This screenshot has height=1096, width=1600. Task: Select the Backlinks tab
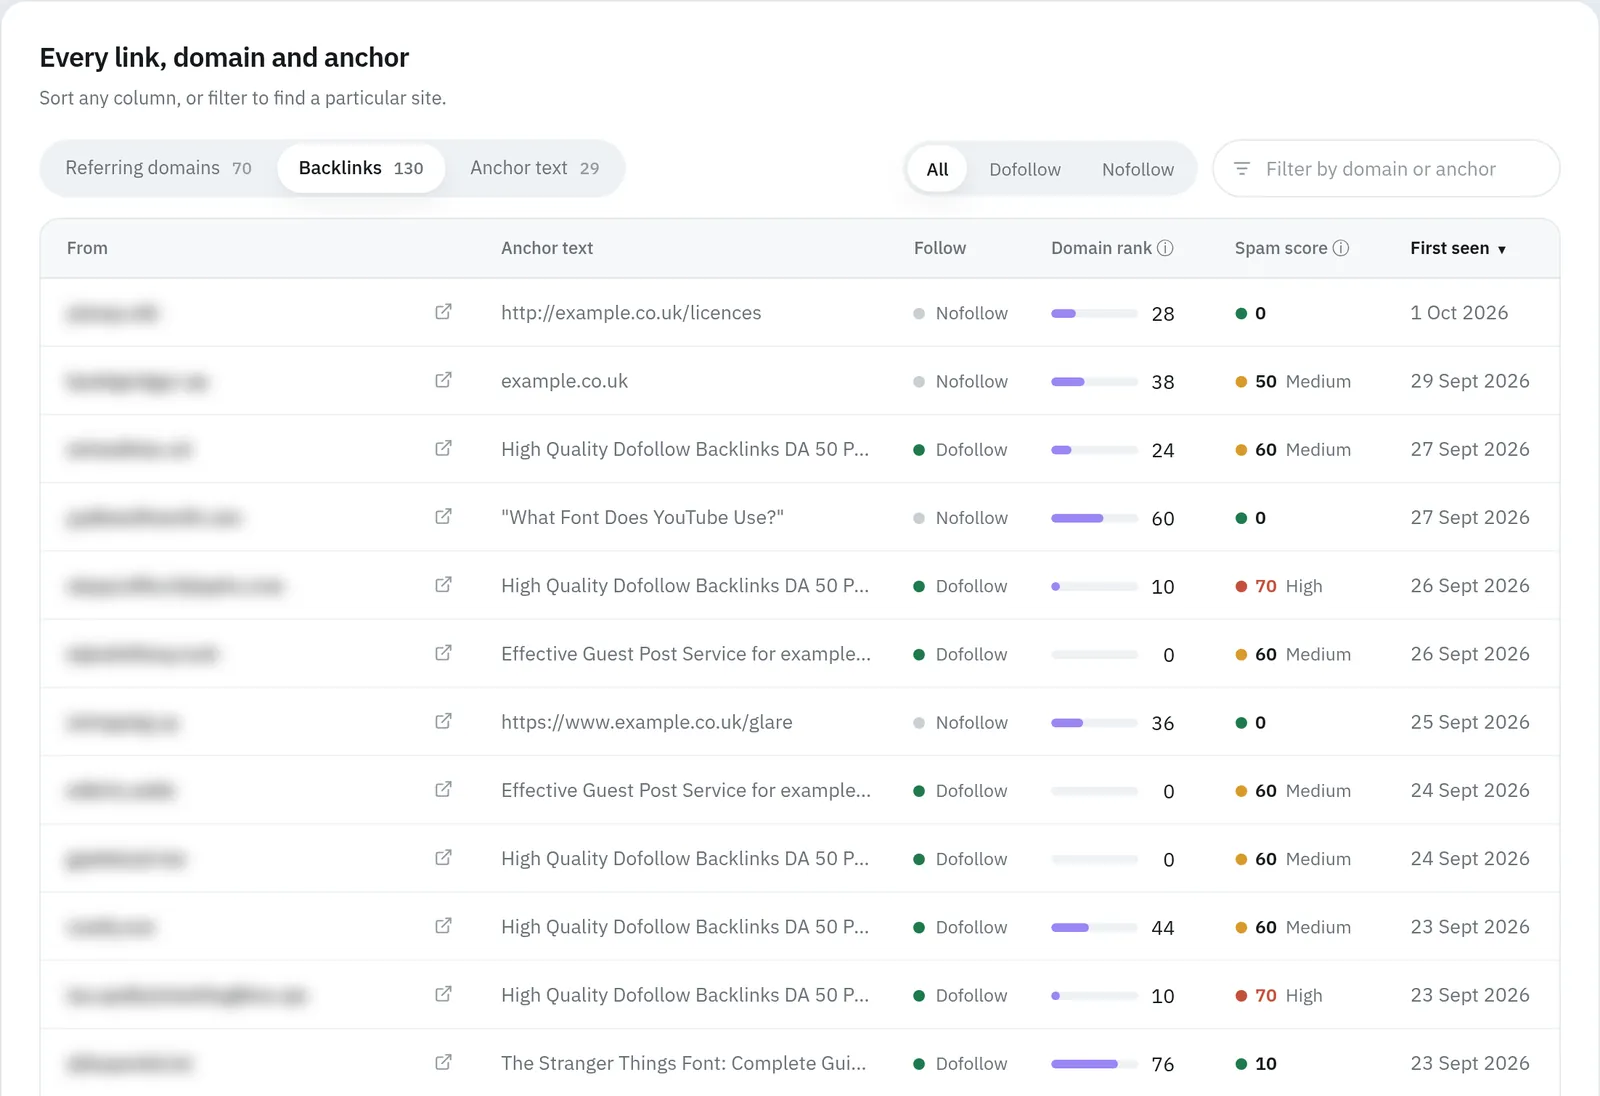pos(361,168)
